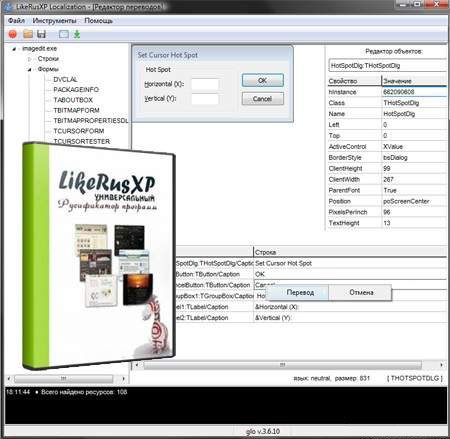The image size is (450, 439).
Task: Select TBITMAPFORM in the tree
Action: (x=76, y=110)
